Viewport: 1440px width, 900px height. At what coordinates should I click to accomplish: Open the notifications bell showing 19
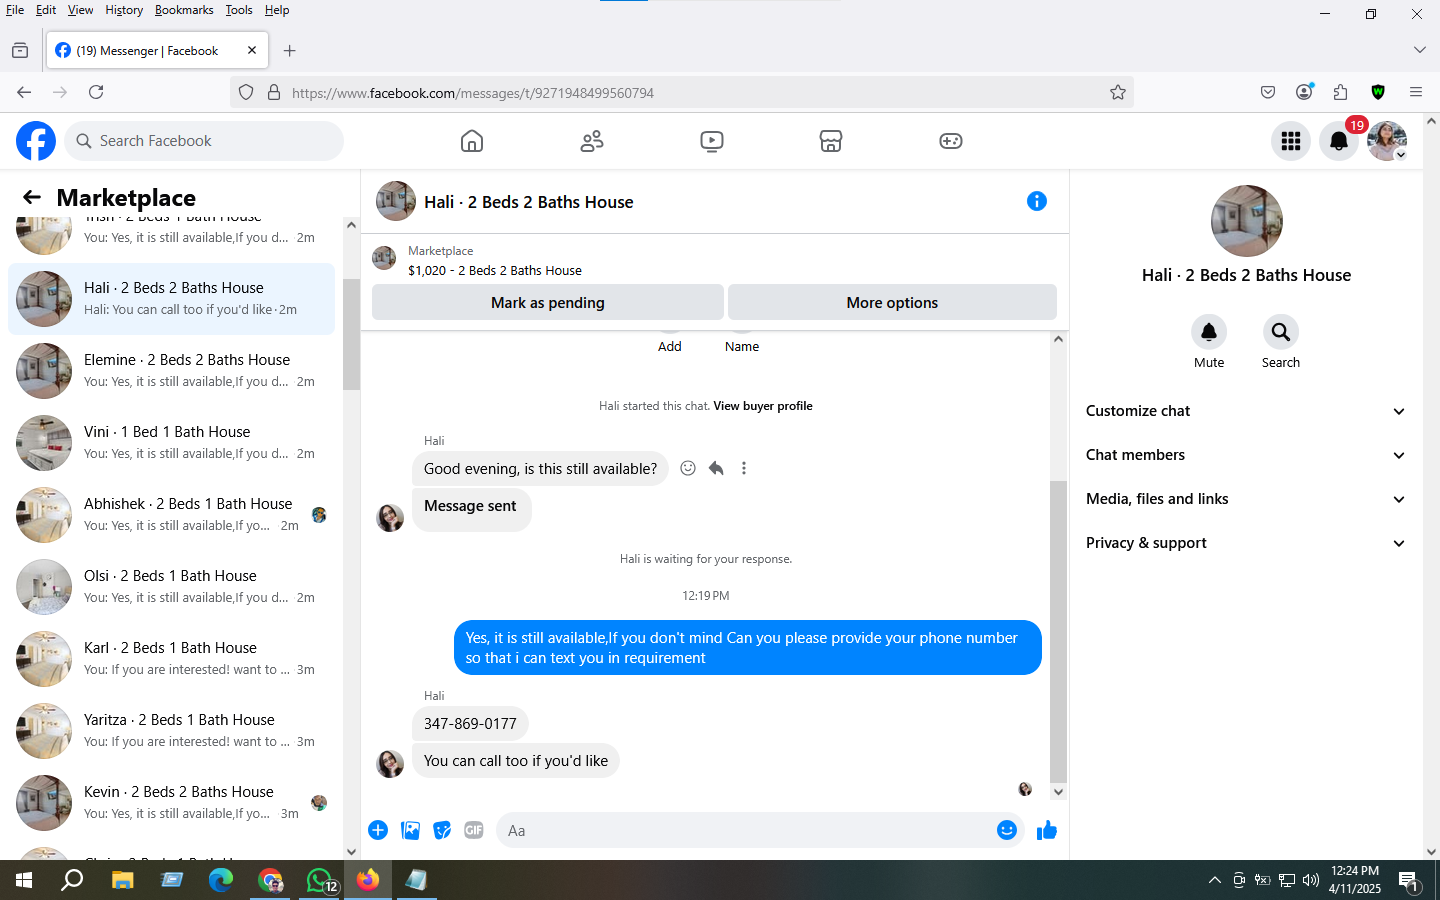(1339, 141)
